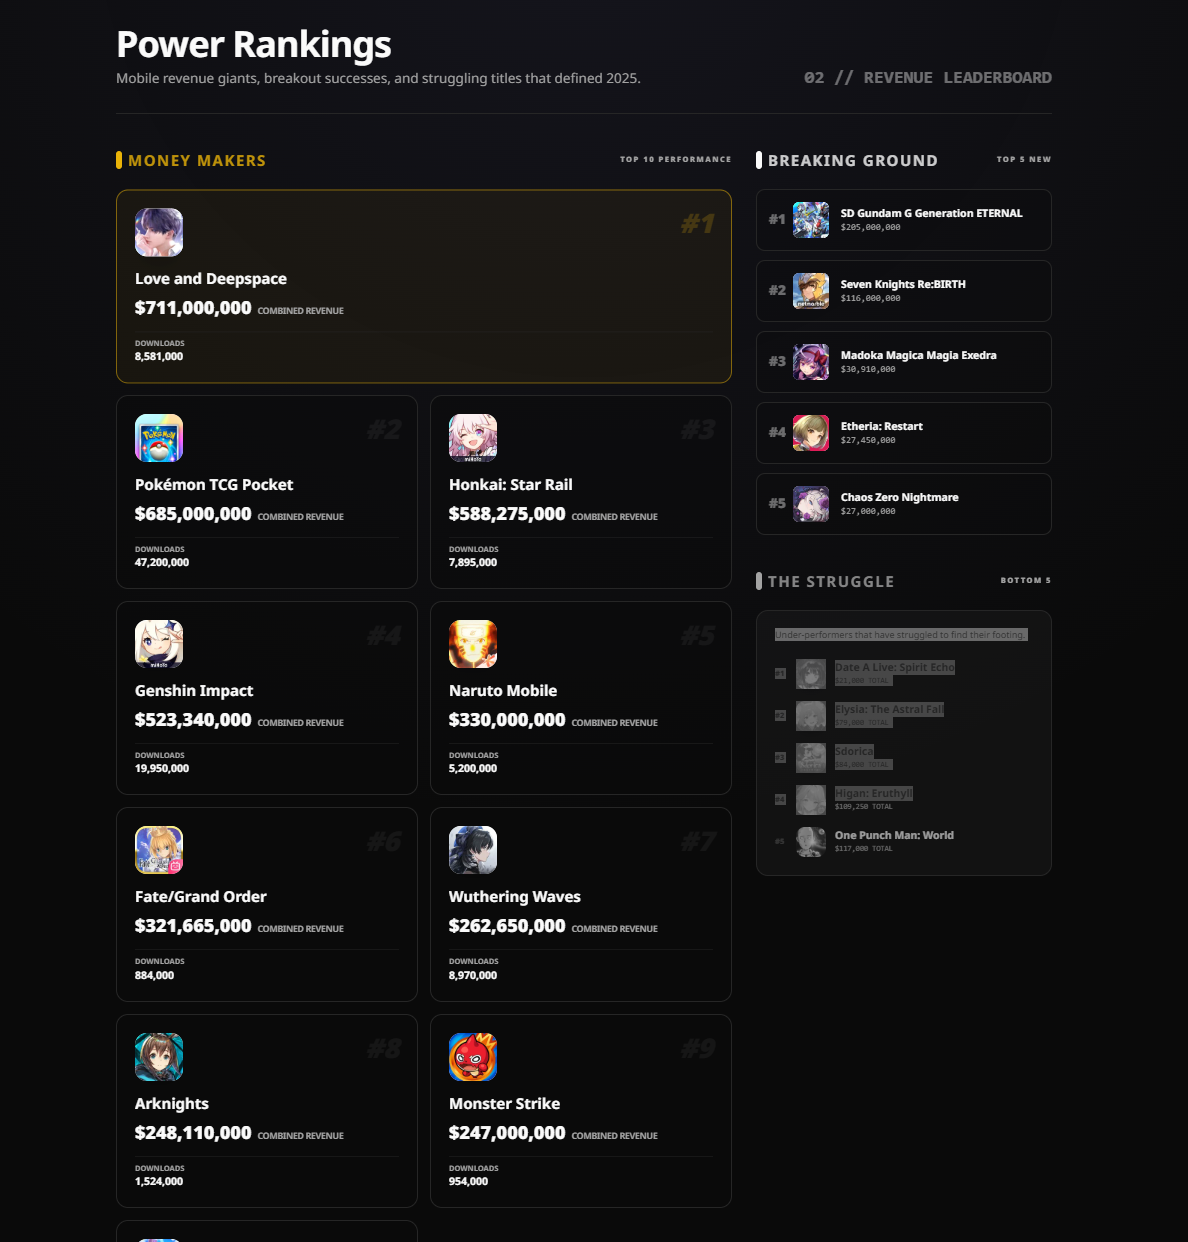The width and height of the screenshot is (1188, 1242).
Task: Click the $685,000,000 revenue figure
Action: click(193, 514)
